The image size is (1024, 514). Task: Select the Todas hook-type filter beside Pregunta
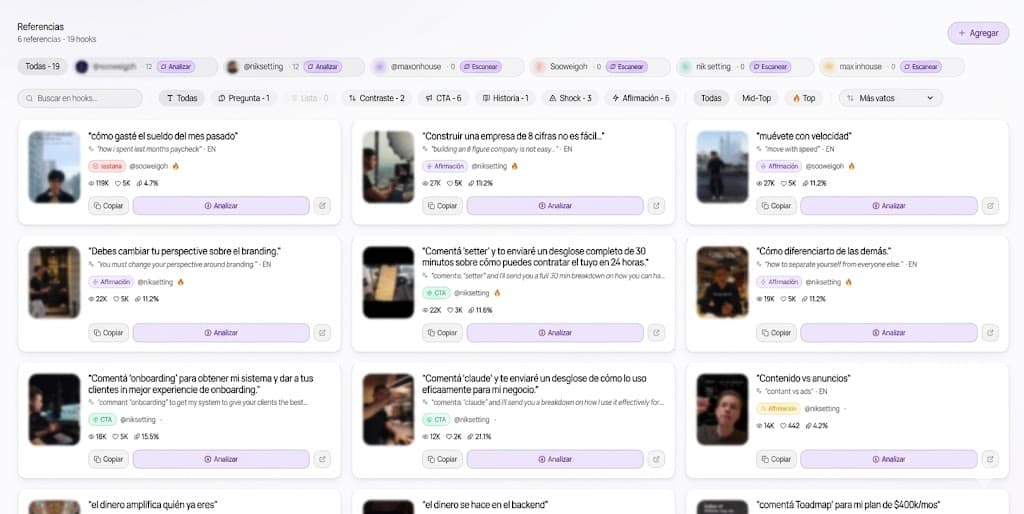(182, 99)
